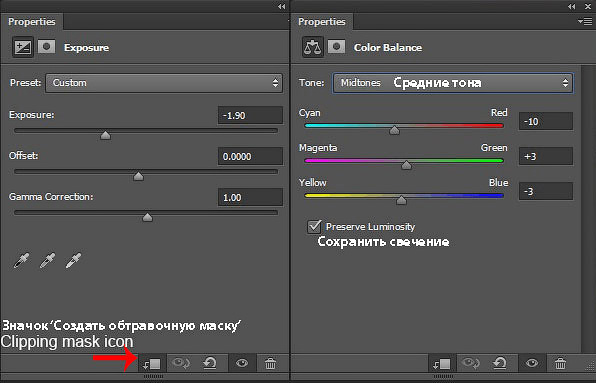Pick the gray point eyedropper

tap(47, 261)
